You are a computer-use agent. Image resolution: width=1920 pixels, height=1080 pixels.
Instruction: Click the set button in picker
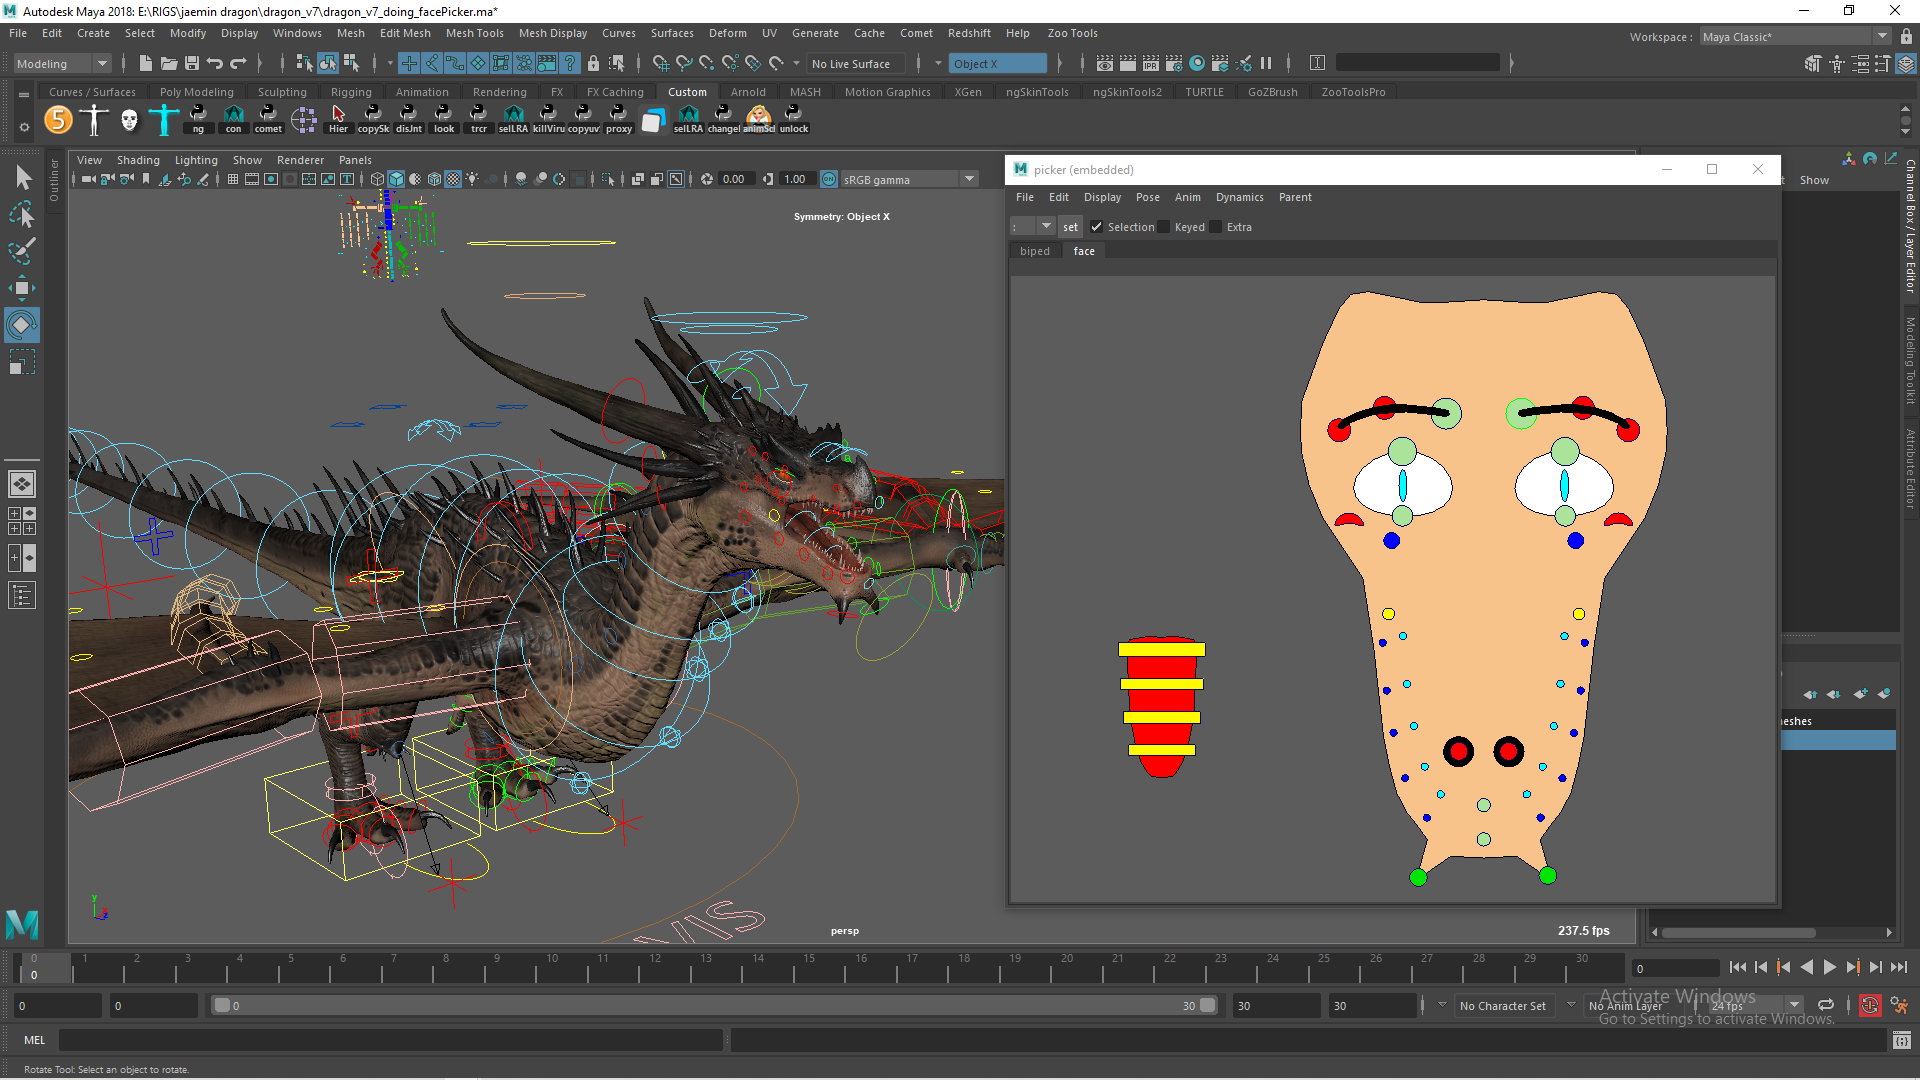[x=1070, y=227]
